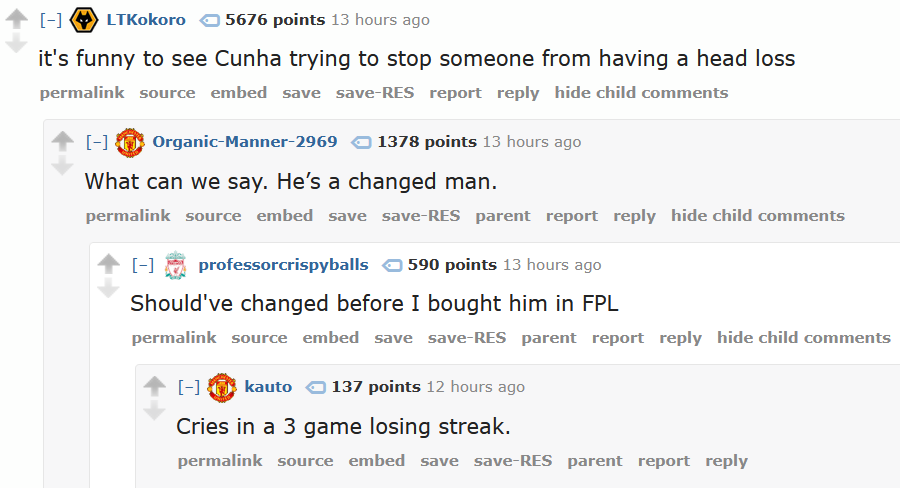Hide child comments under professorcrispyballs' reply
Image resolution: width=900 pixels, height=488 pixels.
(803, 338)
